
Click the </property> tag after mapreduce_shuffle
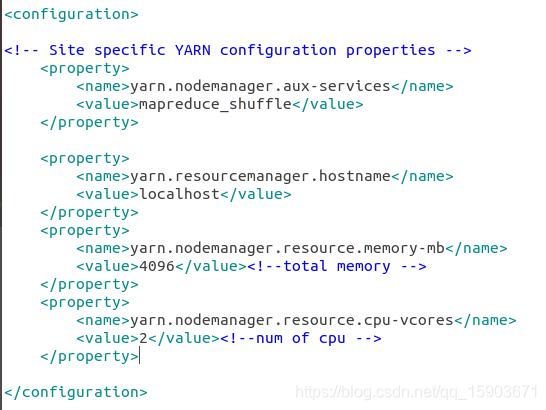[89, 123]
